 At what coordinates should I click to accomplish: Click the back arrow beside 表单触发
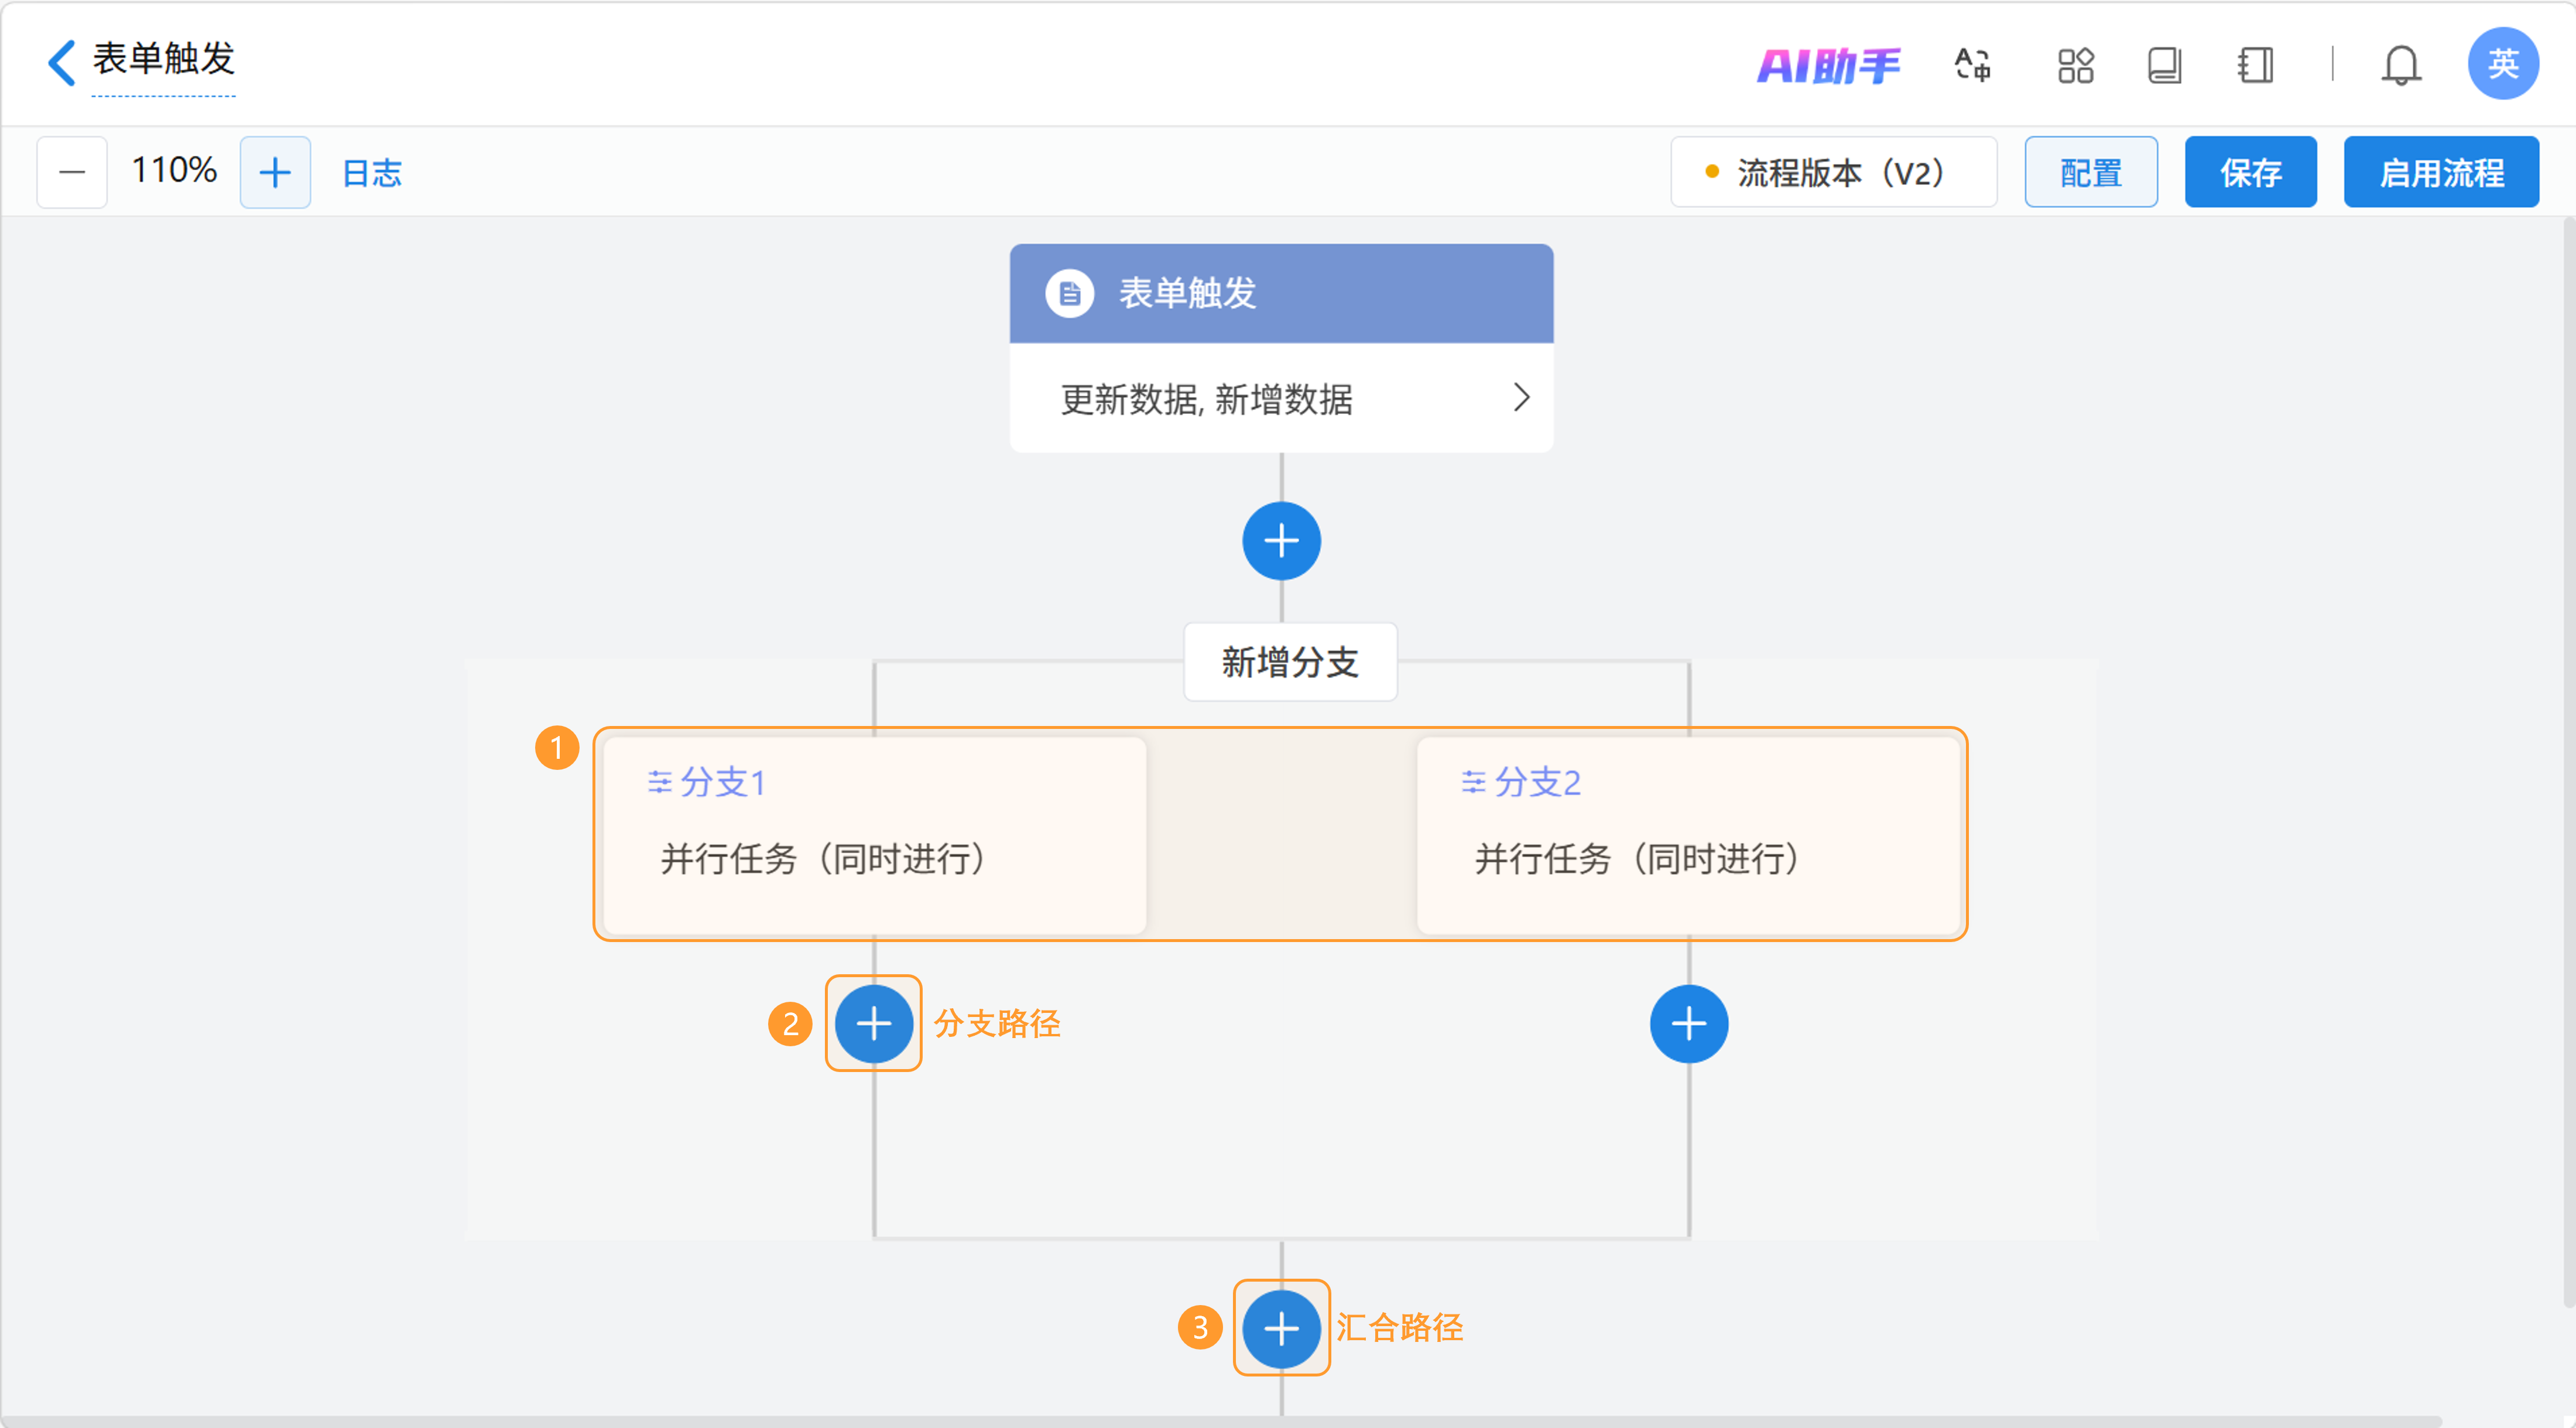(62, 62)
